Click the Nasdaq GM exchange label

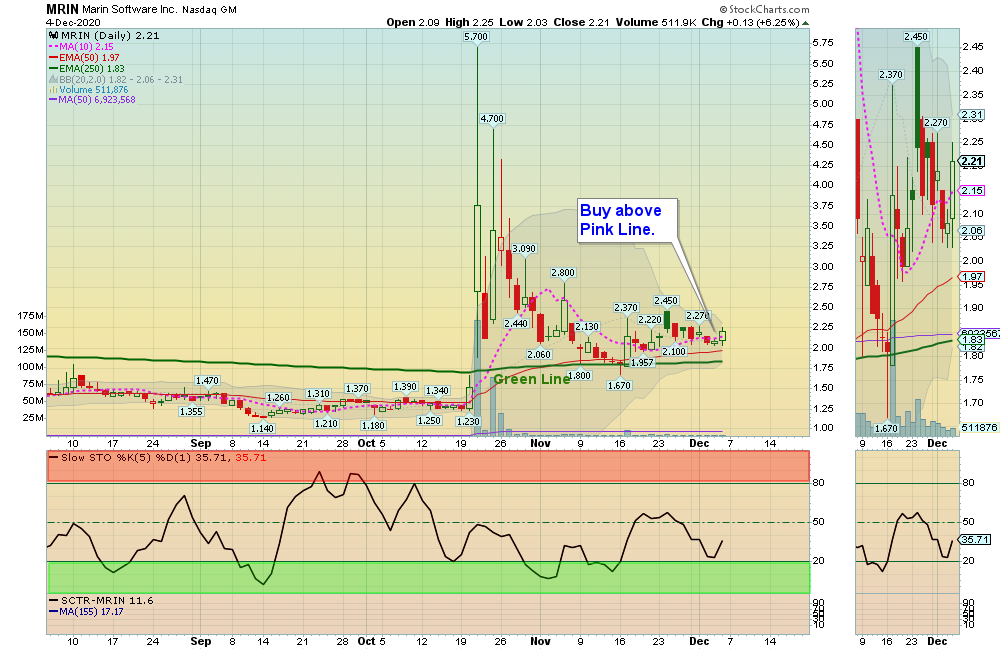click(209, 10)
